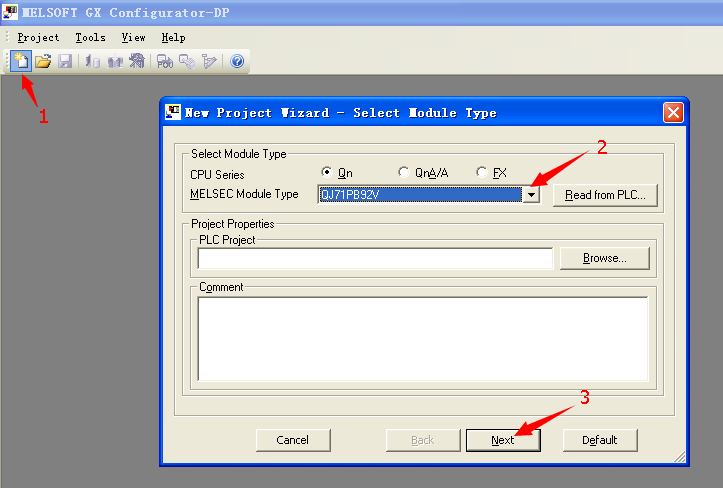Open the Help menu
This screenshot has width=723, height=488.
[173, 37]
